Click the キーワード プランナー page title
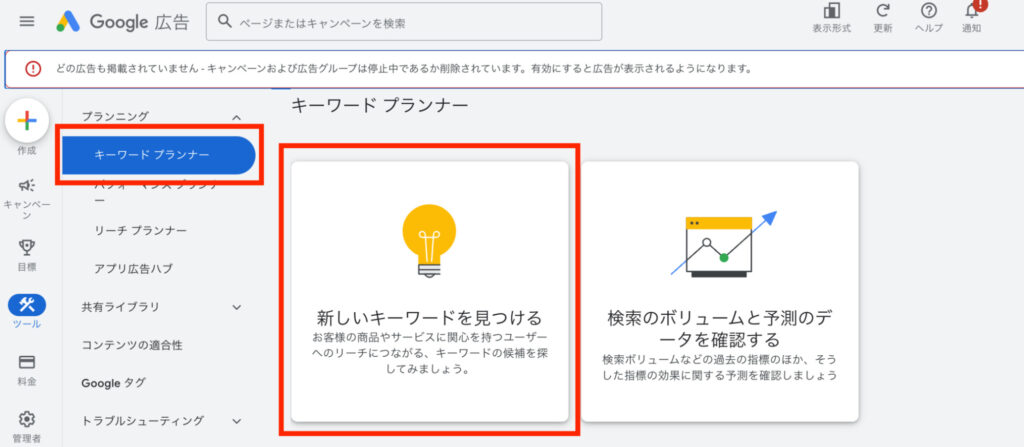1024x447 pixels. 379,105
